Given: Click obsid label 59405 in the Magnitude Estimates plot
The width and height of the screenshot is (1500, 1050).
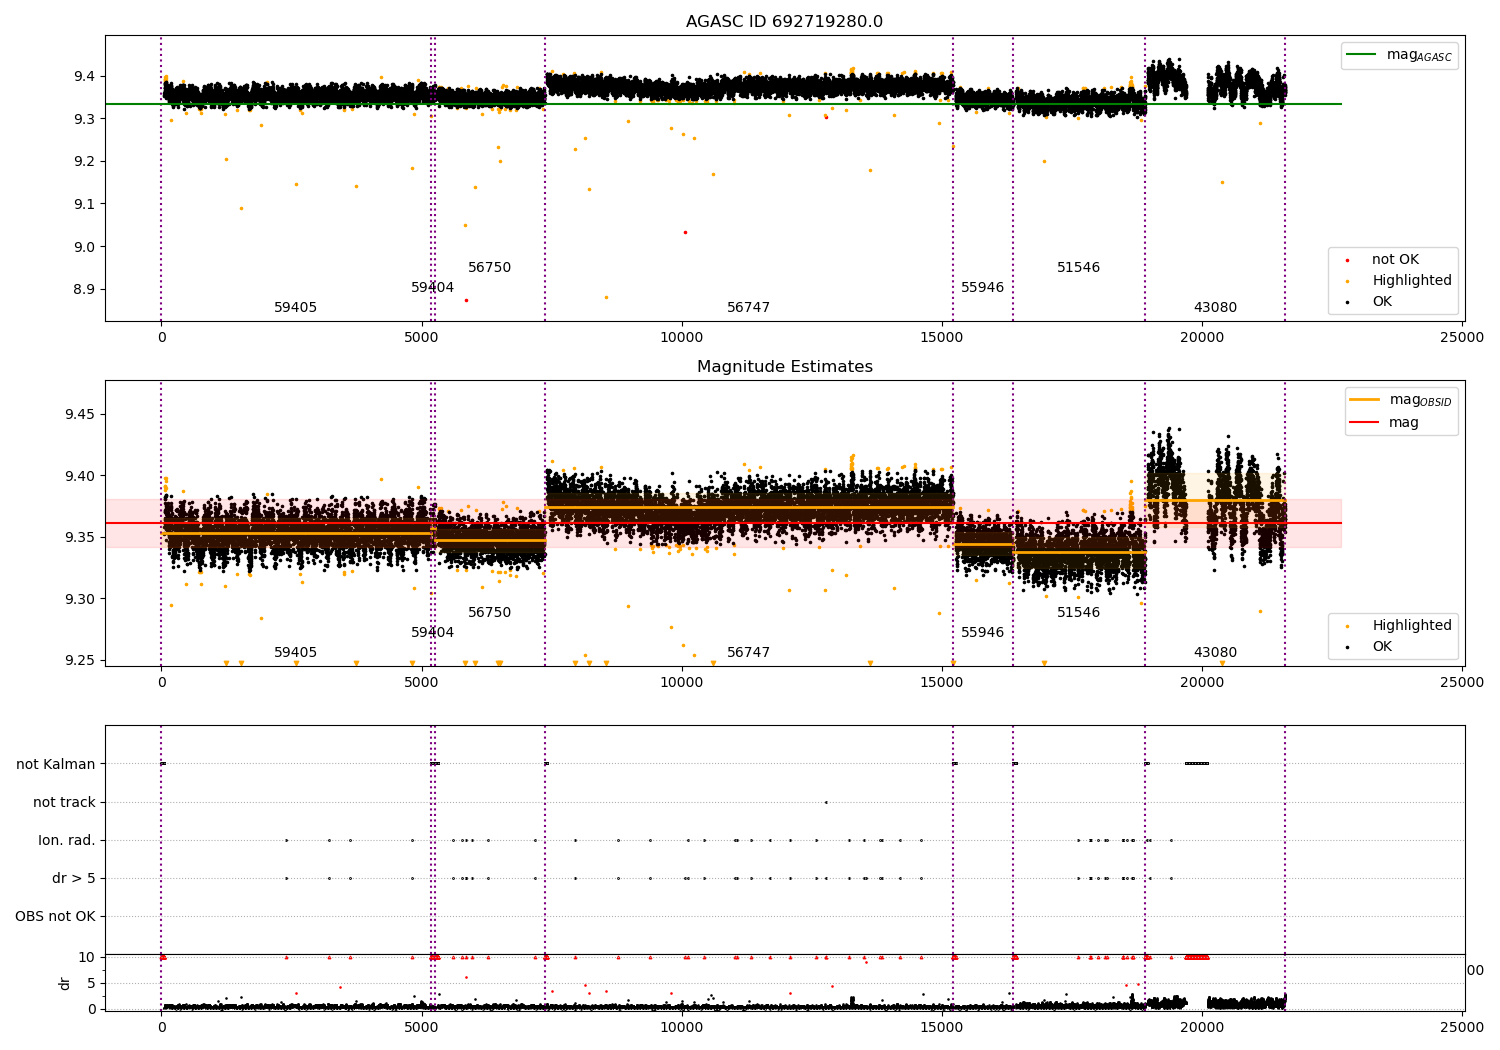Looking at the screenshot, I should click(x=295, y=653).
